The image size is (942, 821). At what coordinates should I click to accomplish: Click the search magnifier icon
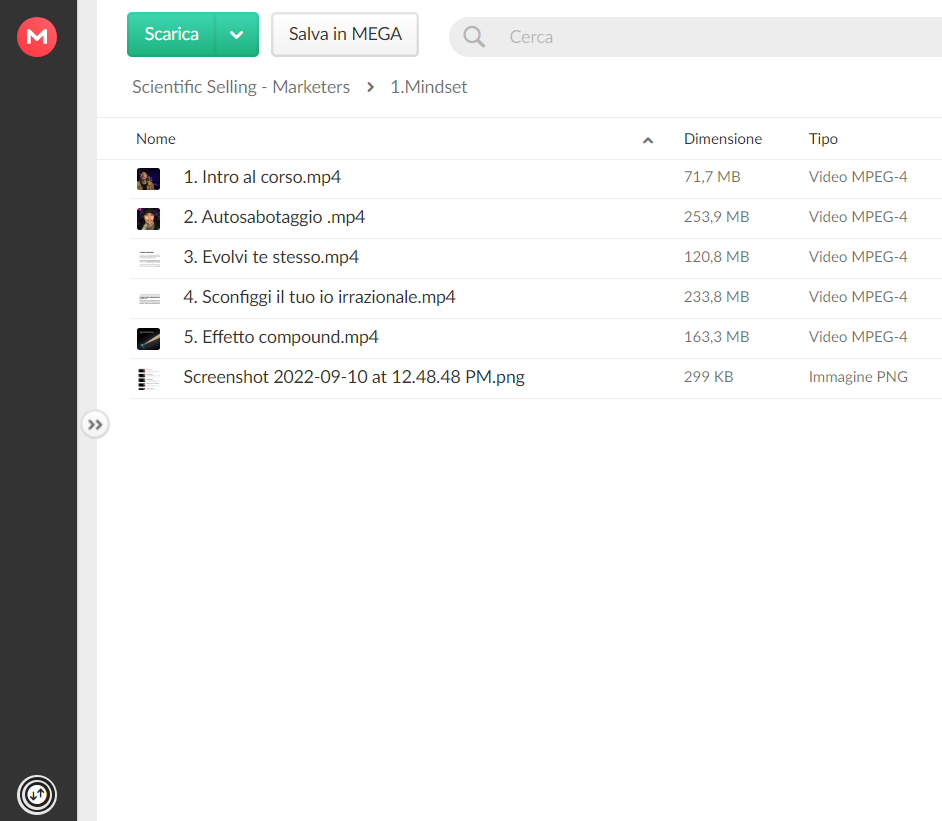click(x=474, y=37)
